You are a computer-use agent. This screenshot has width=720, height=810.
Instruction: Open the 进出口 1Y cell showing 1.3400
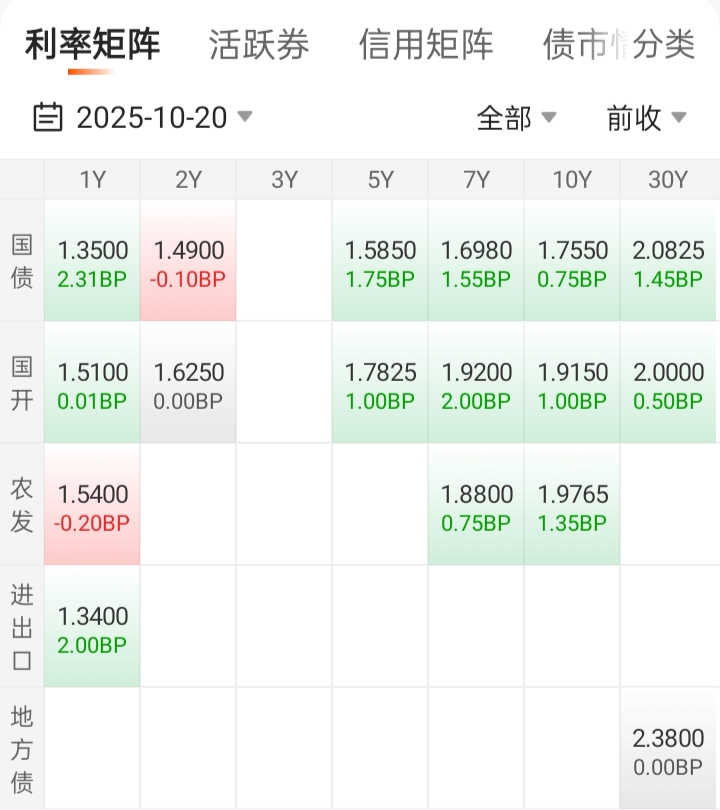[x=92, y=629]
